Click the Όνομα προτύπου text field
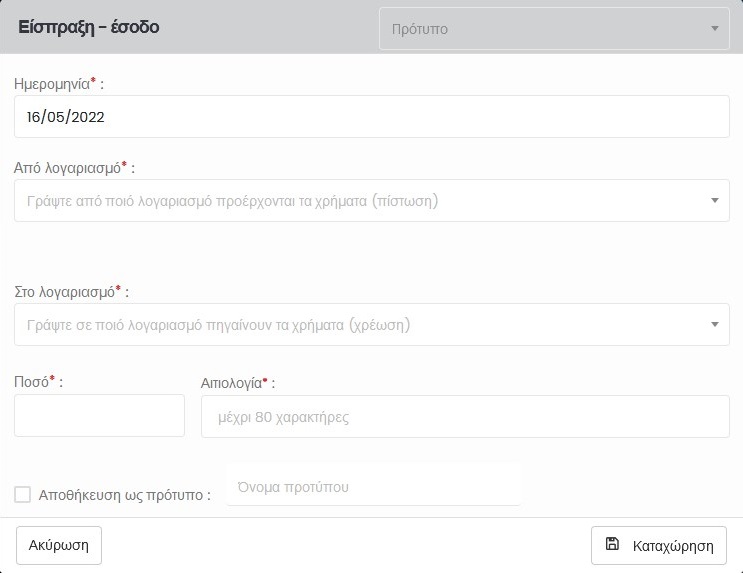 [x=373, y=487]
